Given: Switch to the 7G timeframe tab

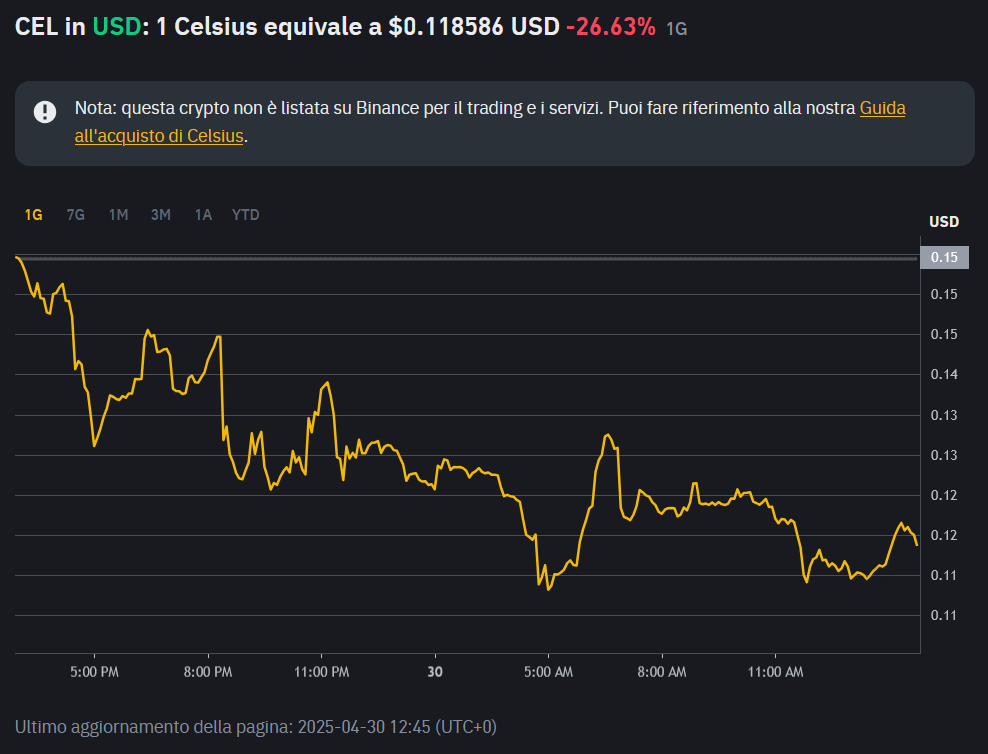Looking at the screenshot, I should (76, 215).
